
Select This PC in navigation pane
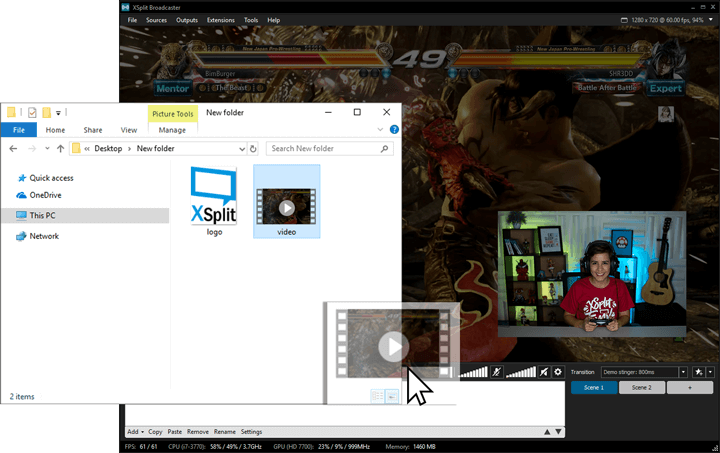[x=85, y=215]
